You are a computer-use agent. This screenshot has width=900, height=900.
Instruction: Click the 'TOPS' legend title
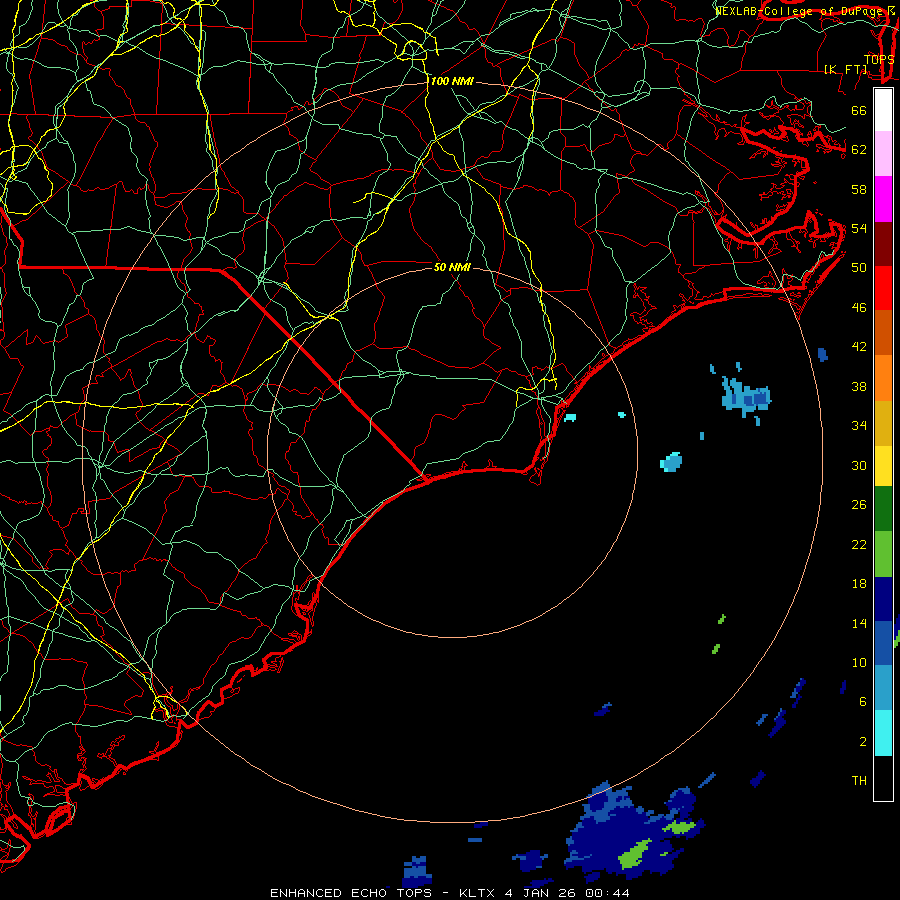(x=879, y=59)
